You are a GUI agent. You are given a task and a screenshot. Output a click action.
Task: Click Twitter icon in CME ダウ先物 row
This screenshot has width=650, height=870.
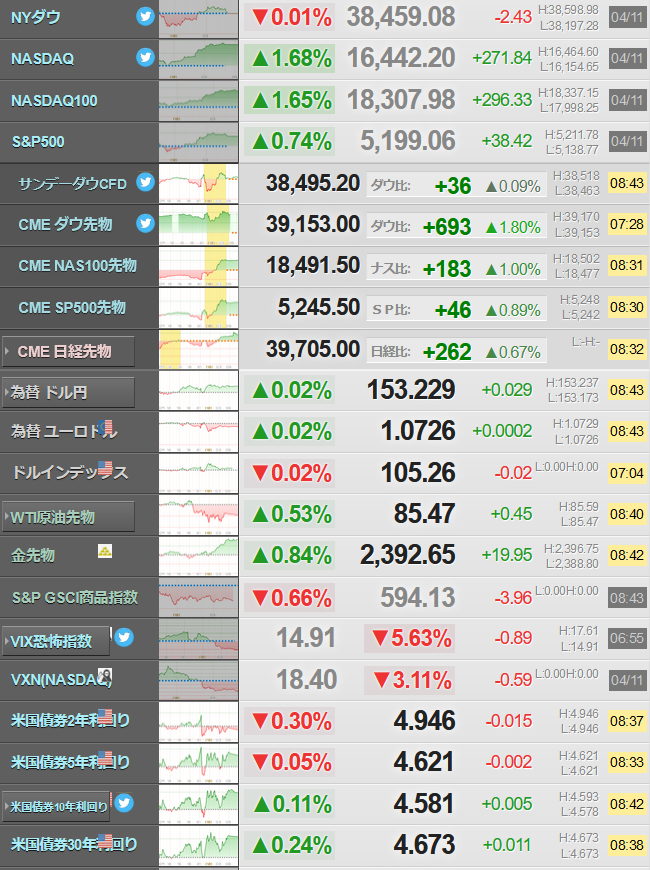coord(145,223)
